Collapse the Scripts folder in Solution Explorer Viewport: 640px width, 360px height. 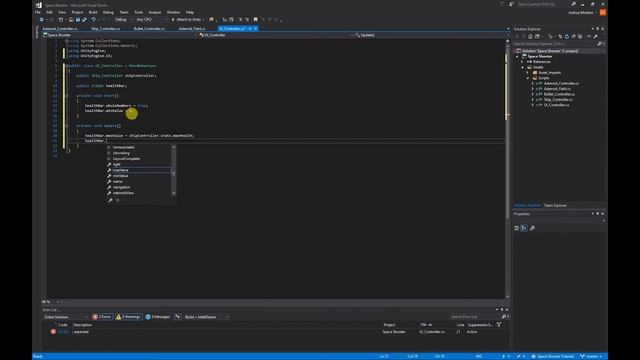tap(528, 78)
